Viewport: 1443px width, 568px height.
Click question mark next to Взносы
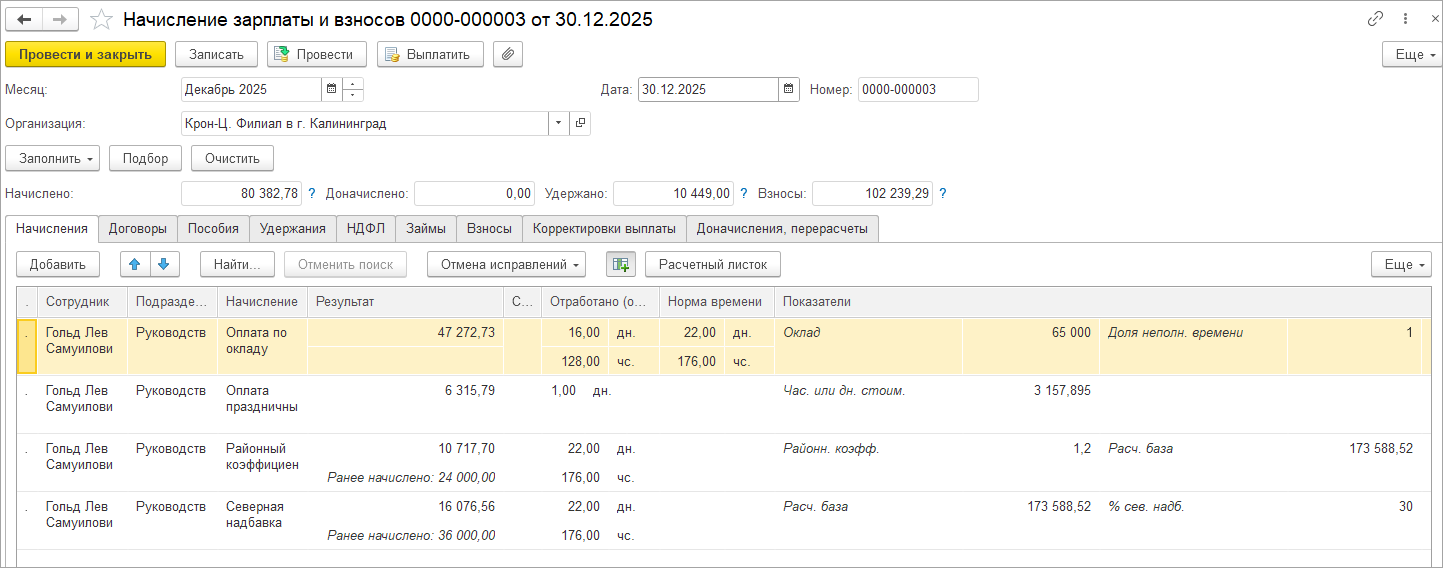pos(943,193)
